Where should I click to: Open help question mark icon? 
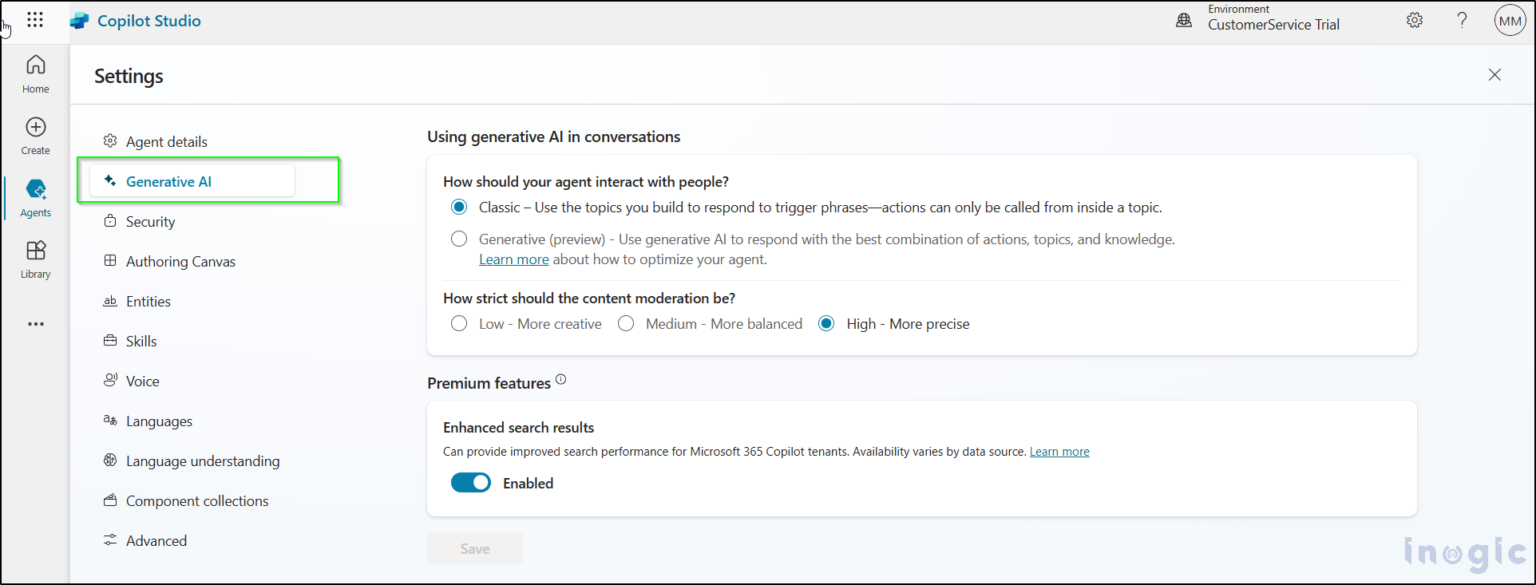(x=1462, y=20)
